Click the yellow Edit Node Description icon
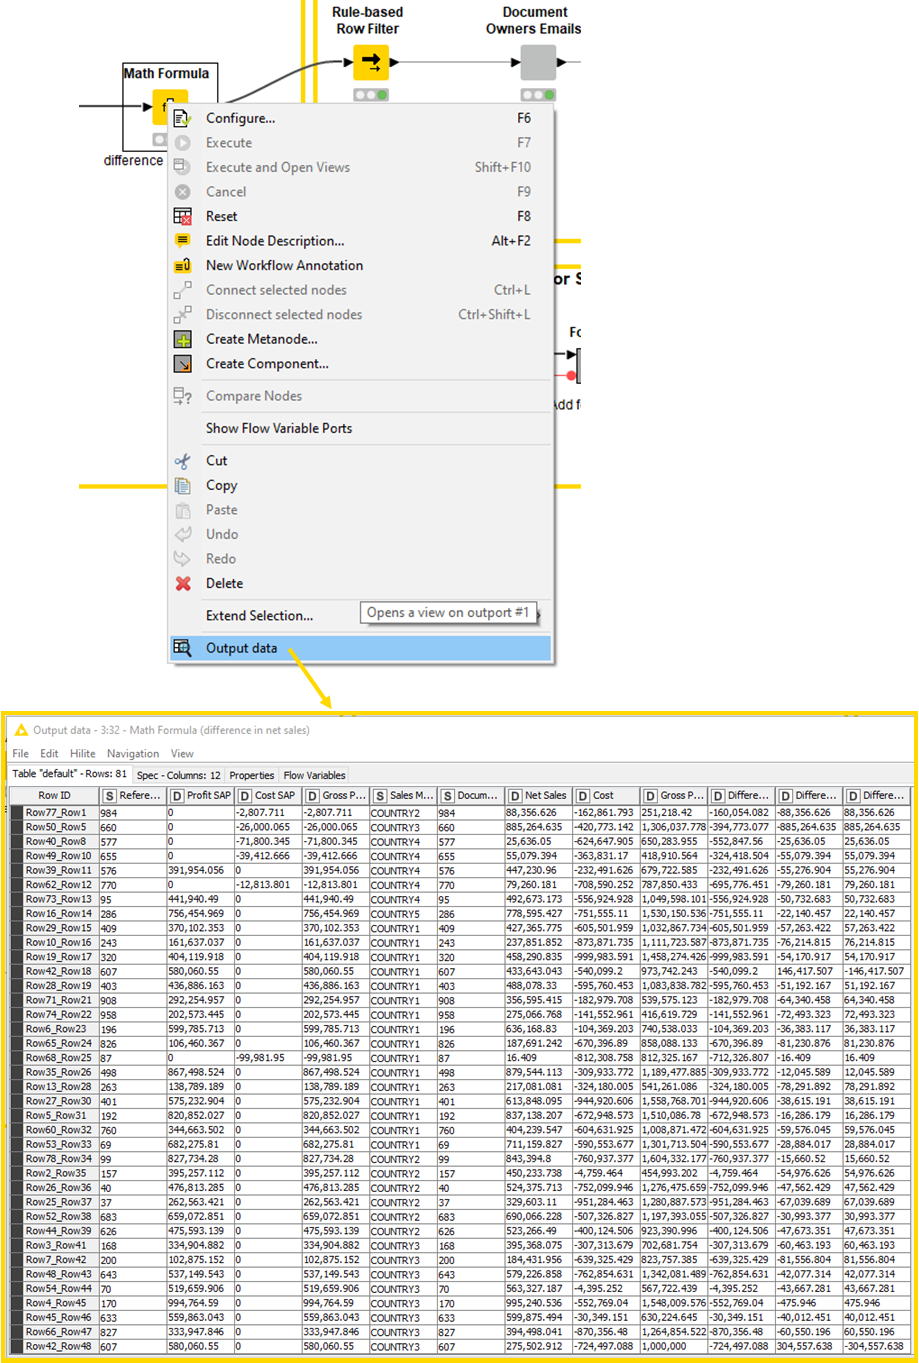Image resolution: width=919 pixels, height=1363 pixels. pos(182,241)
